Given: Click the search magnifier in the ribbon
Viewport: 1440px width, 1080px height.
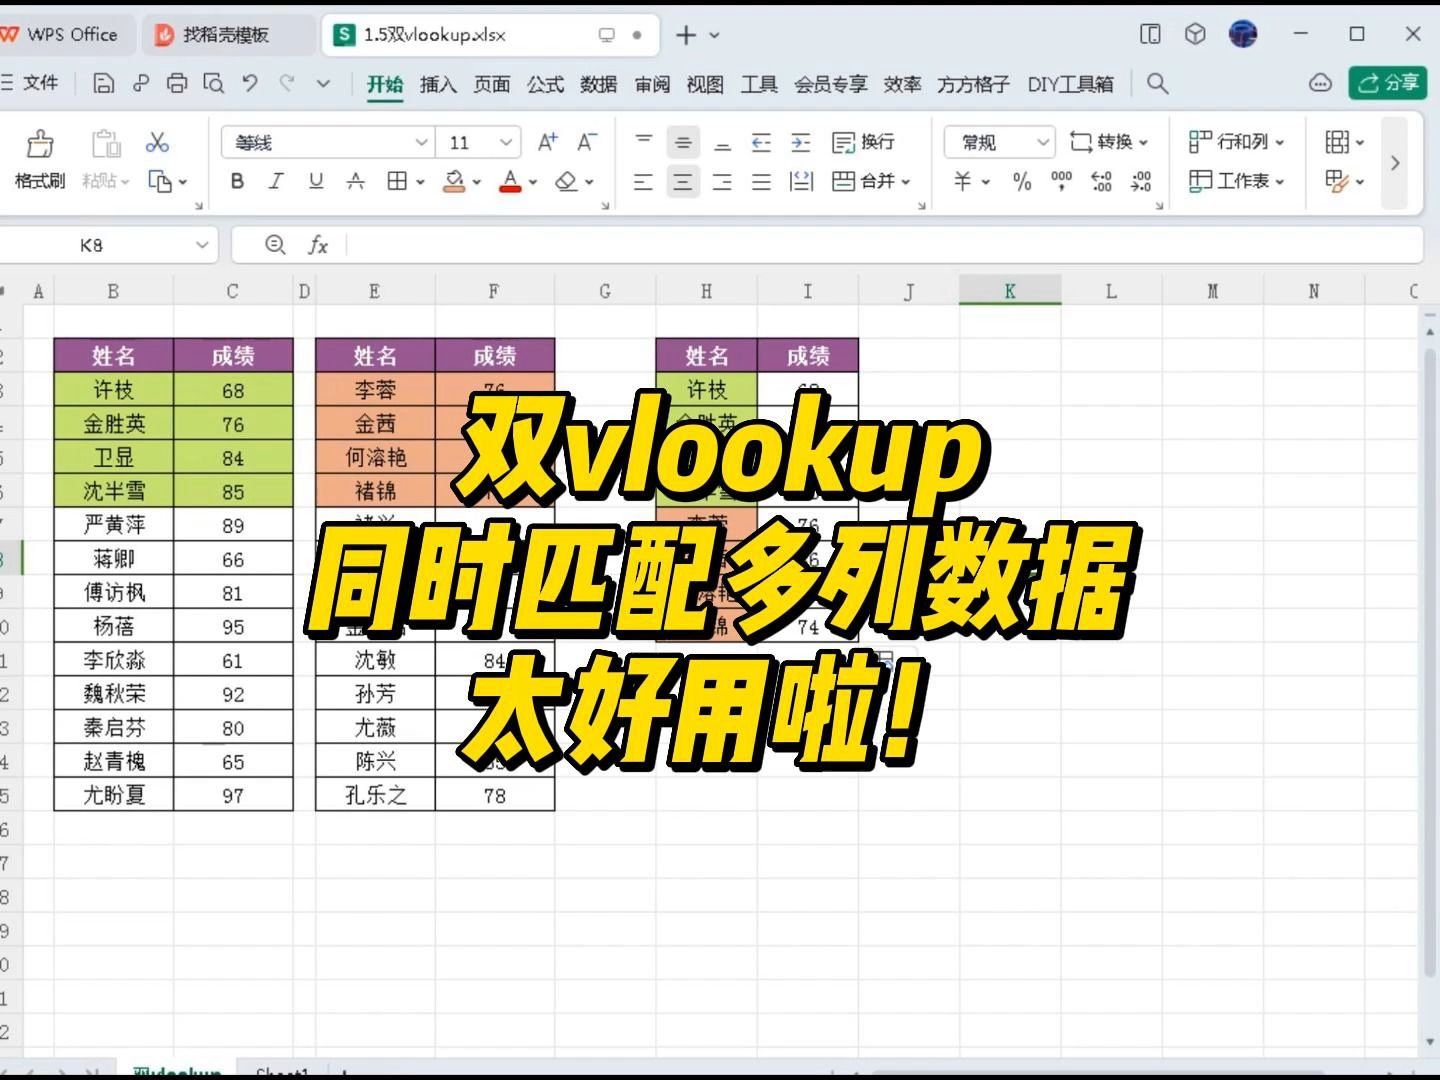Looking at the screenshot, I should coord(1156,84).
